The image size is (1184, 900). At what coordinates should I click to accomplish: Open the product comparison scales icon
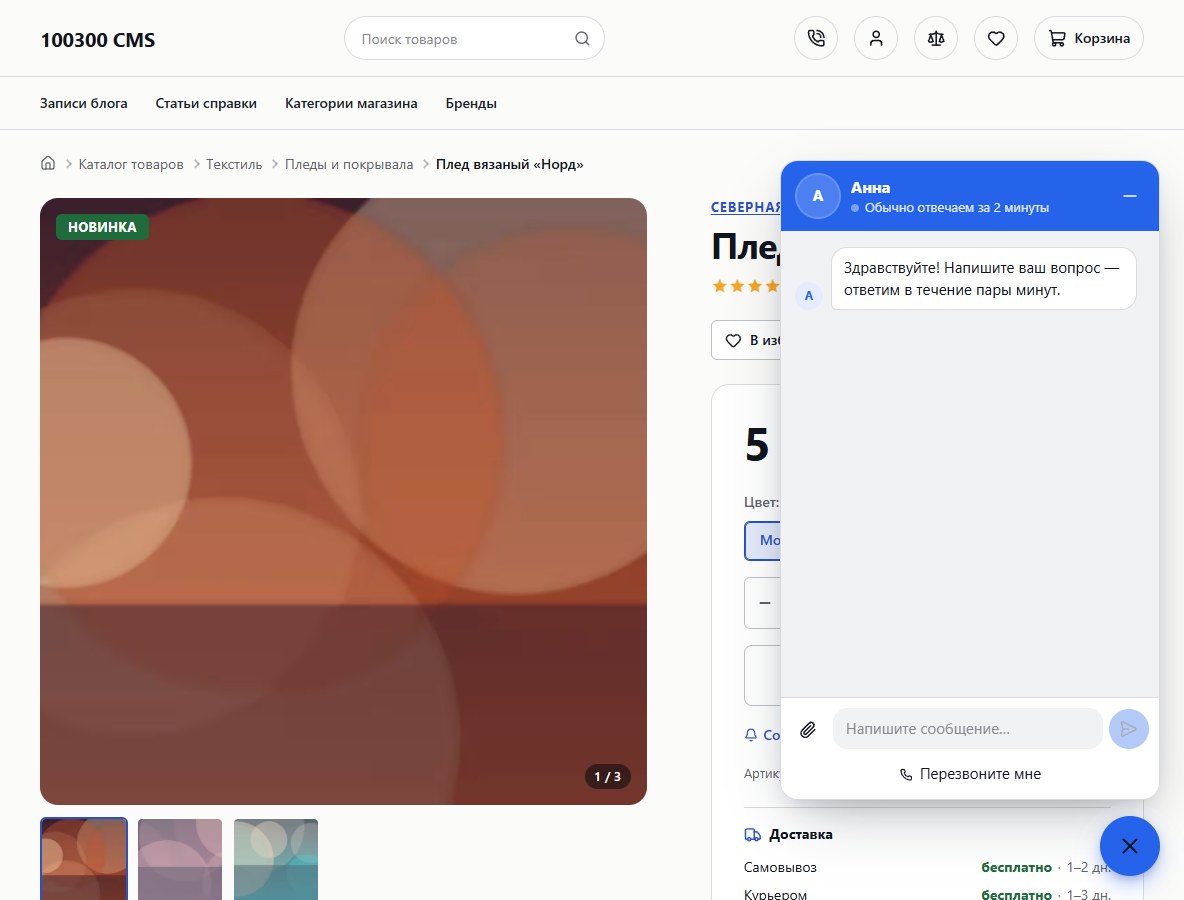936,38
